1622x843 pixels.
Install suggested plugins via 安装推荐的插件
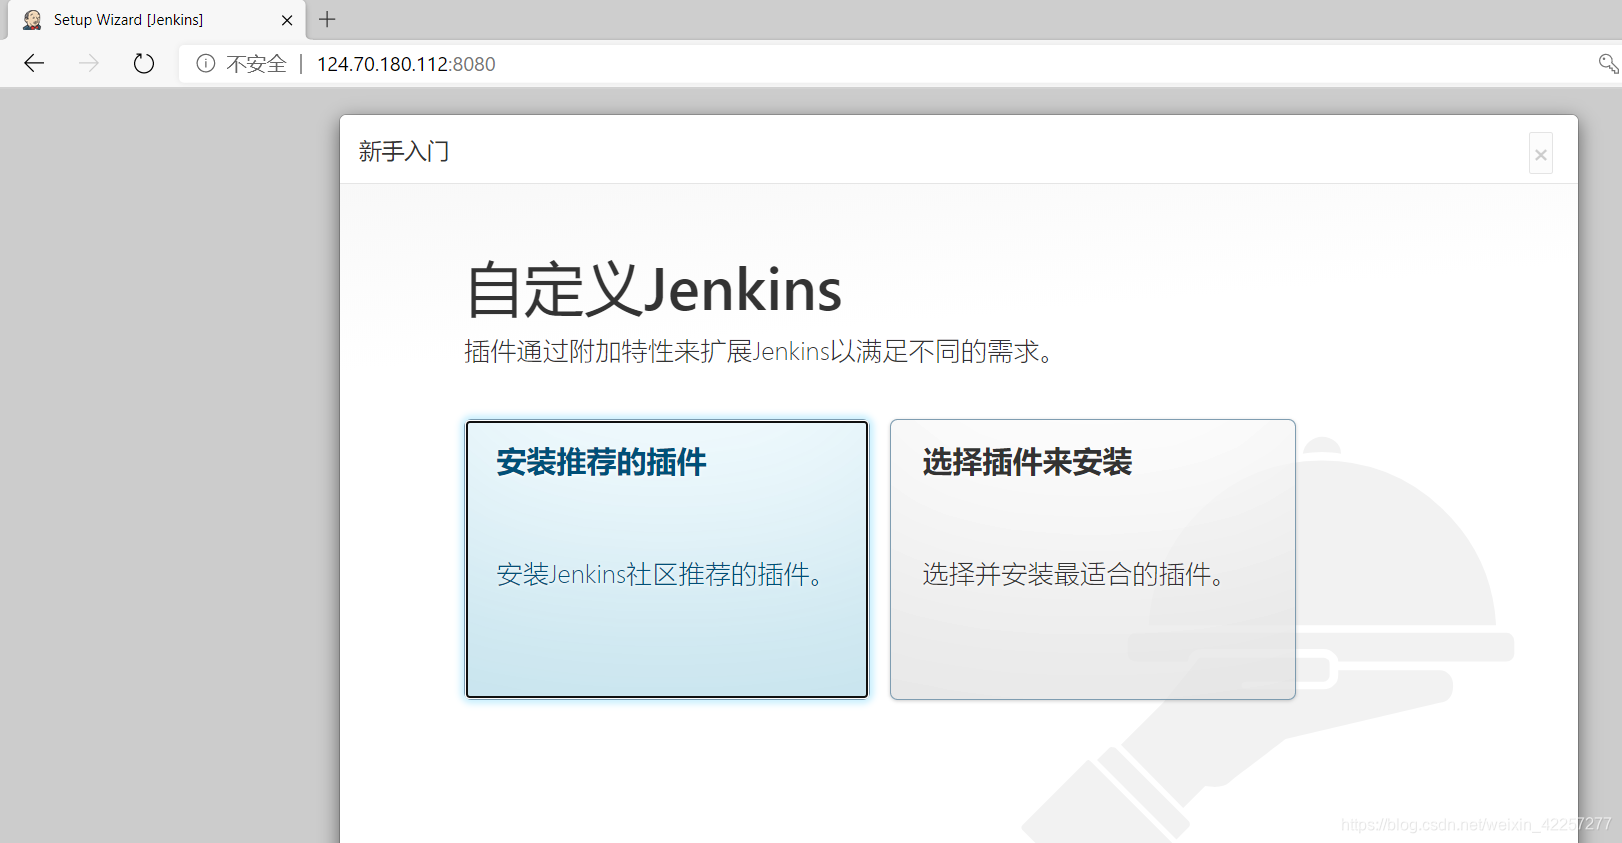tap(667, 559)
